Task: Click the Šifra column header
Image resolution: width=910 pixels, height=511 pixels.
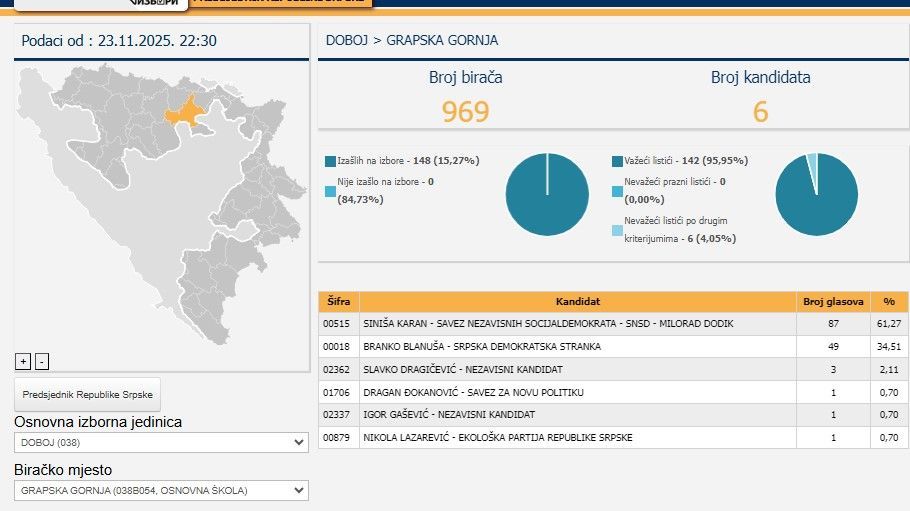Action: [338, 302]
